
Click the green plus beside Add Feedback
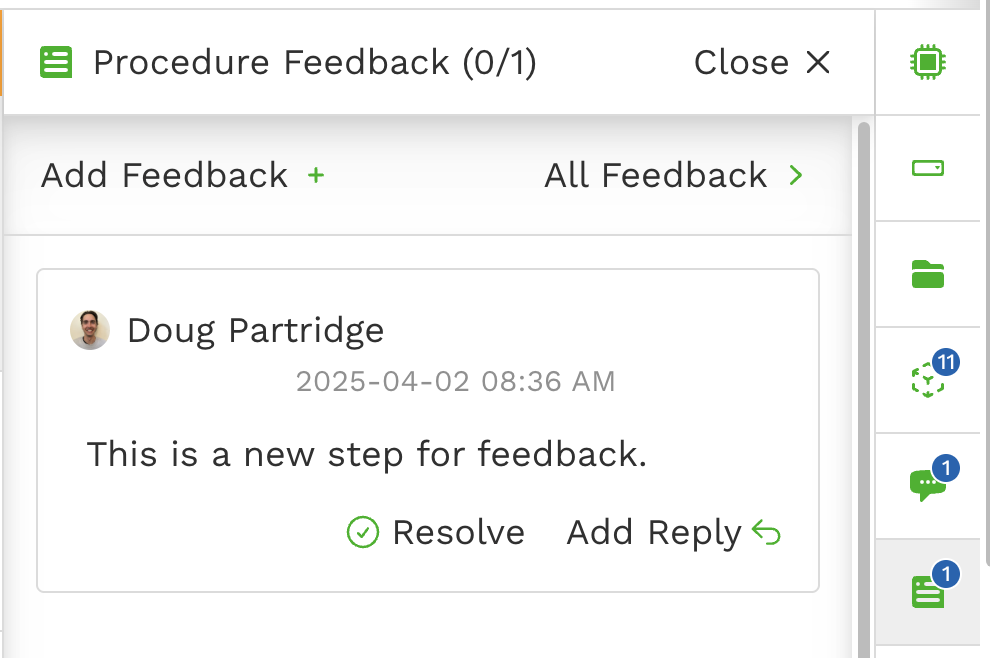click(x=316, y=176)
